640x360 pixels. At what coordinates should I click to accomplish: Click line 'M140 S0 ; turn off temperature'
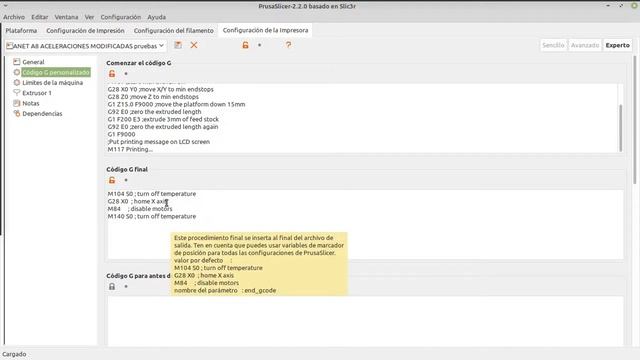click(152, 216)
